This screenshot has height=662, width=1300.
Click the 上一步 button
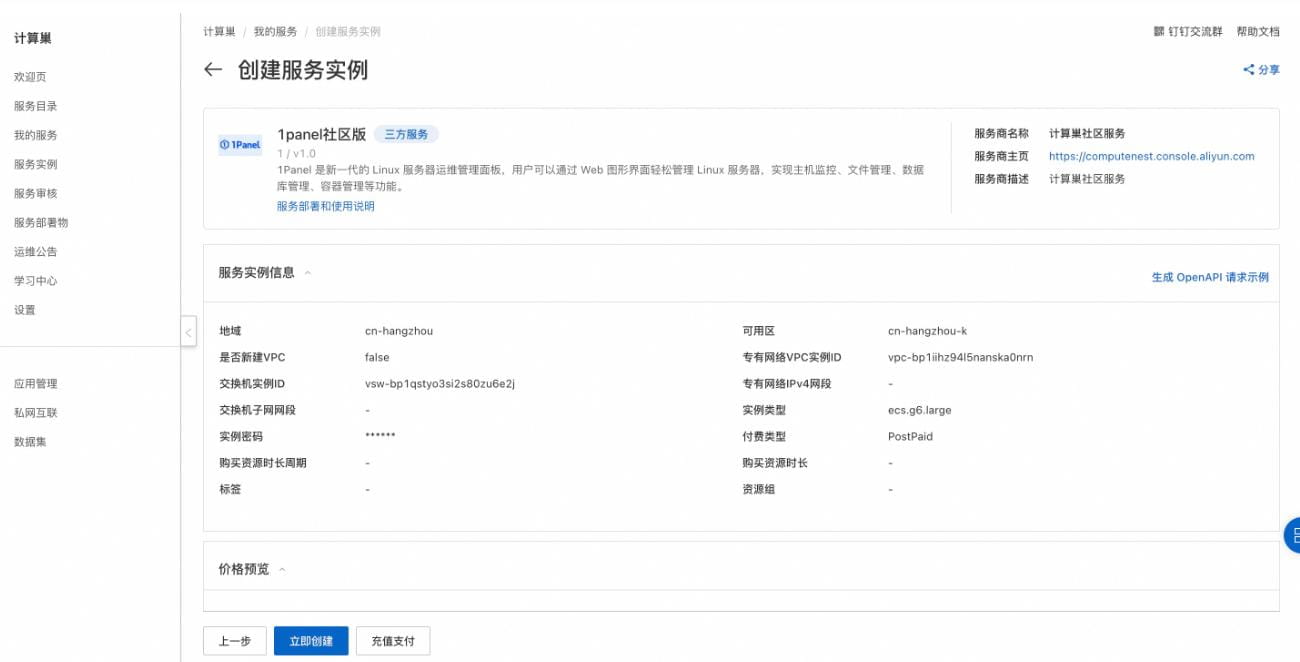click(x=234, y=641)
